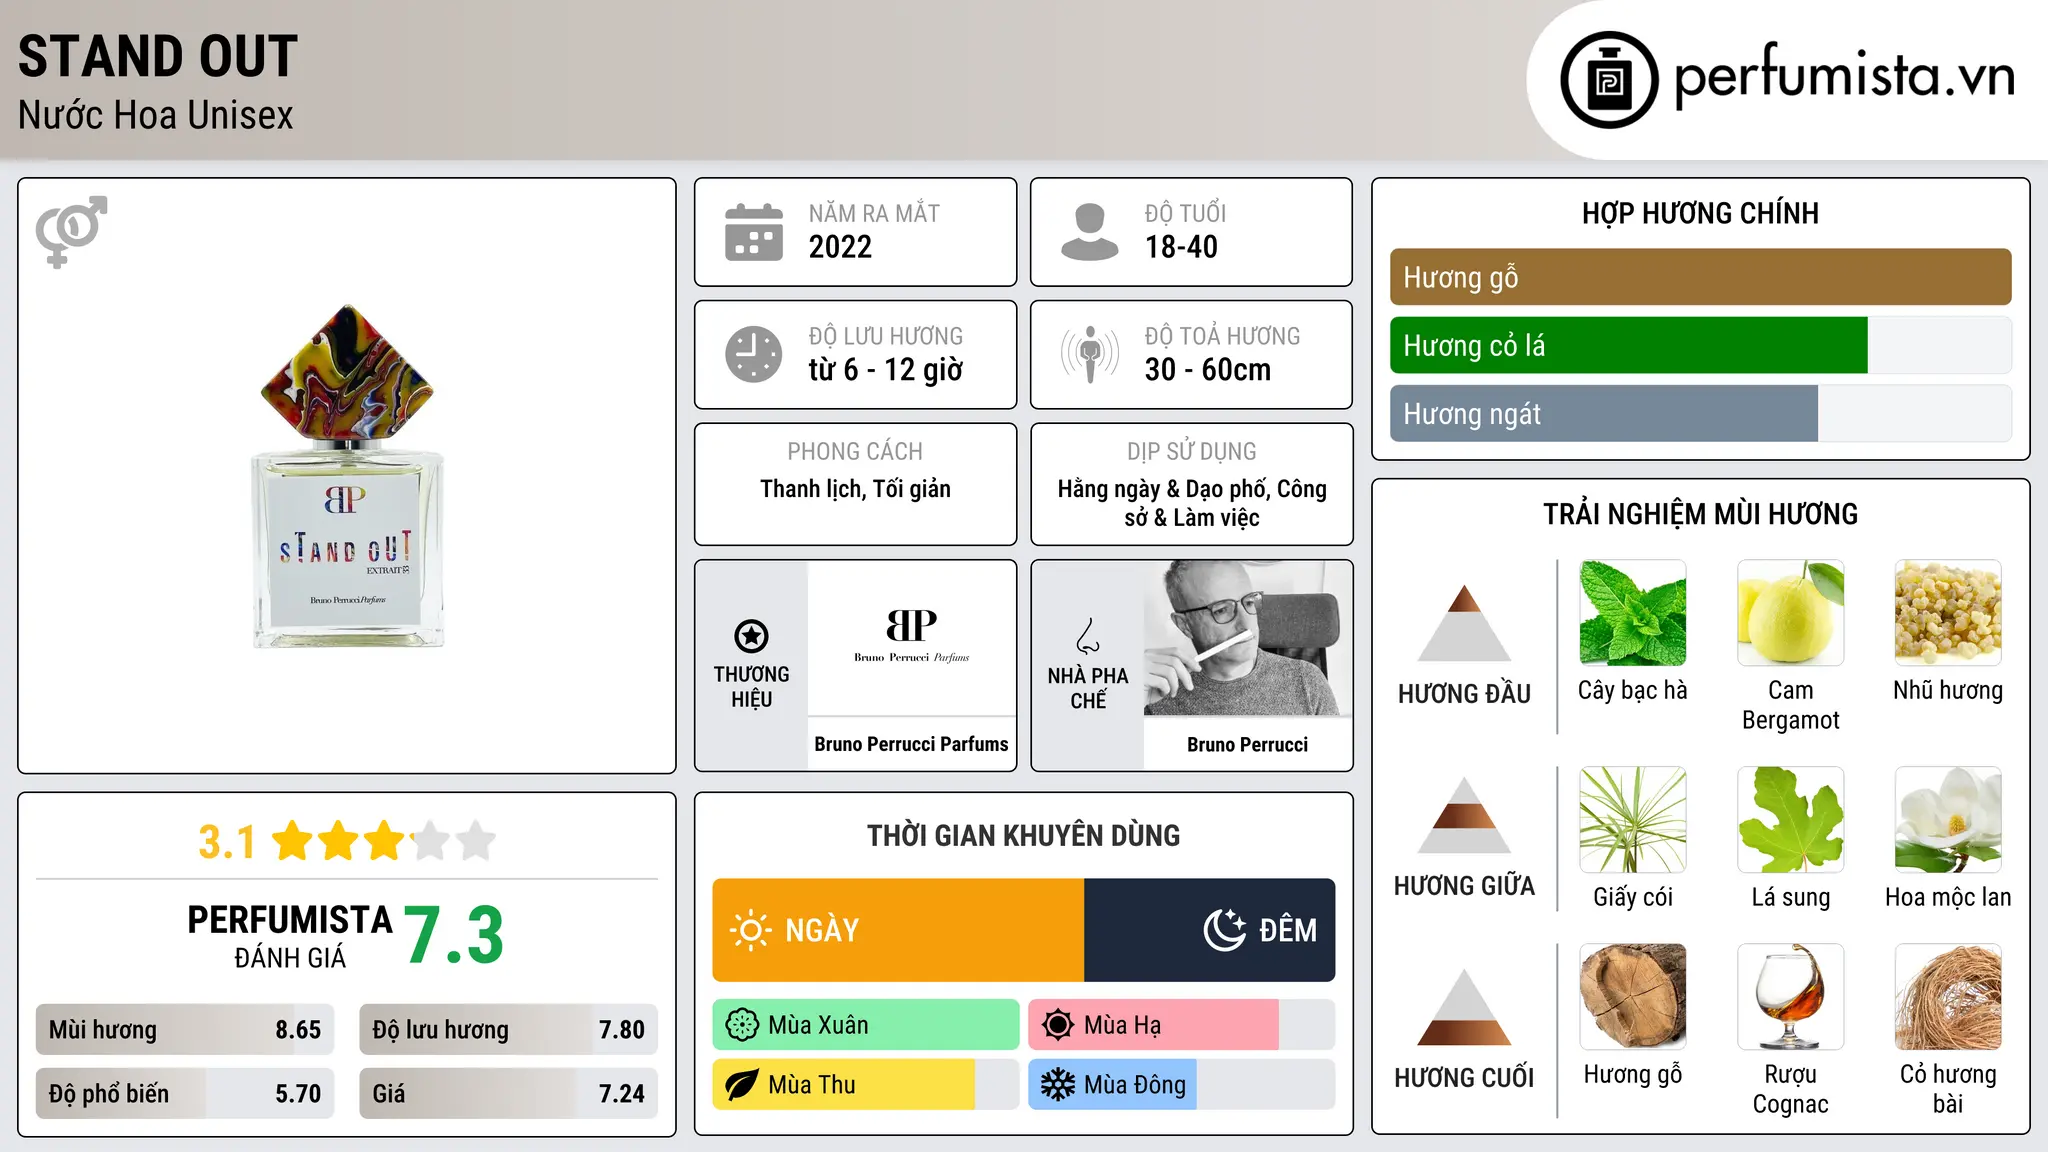Viewport: 2048px width, 1152px height.
Task: Open the Giấy cói papyrus thumbnail
Action: click(1633, 820)
